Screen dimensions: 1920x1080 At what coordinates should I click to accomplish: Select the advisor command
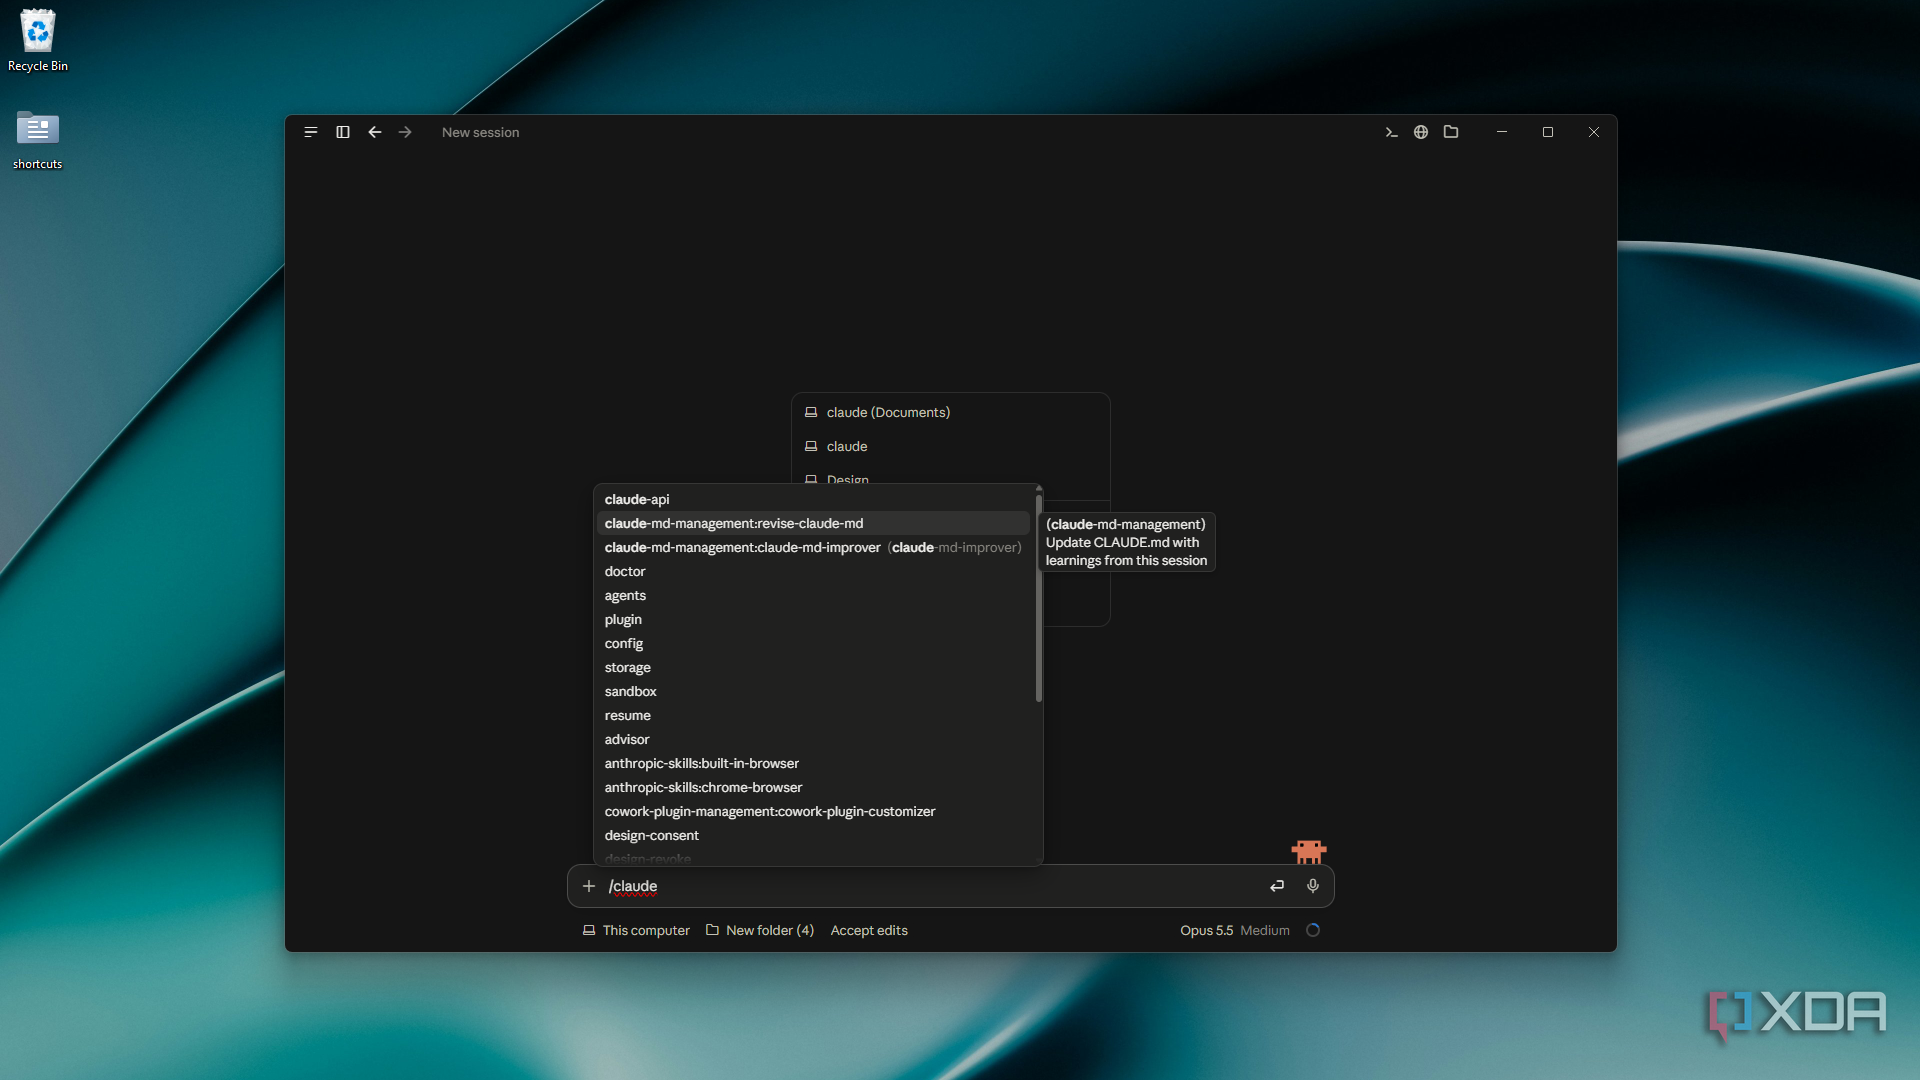(813, 739)
